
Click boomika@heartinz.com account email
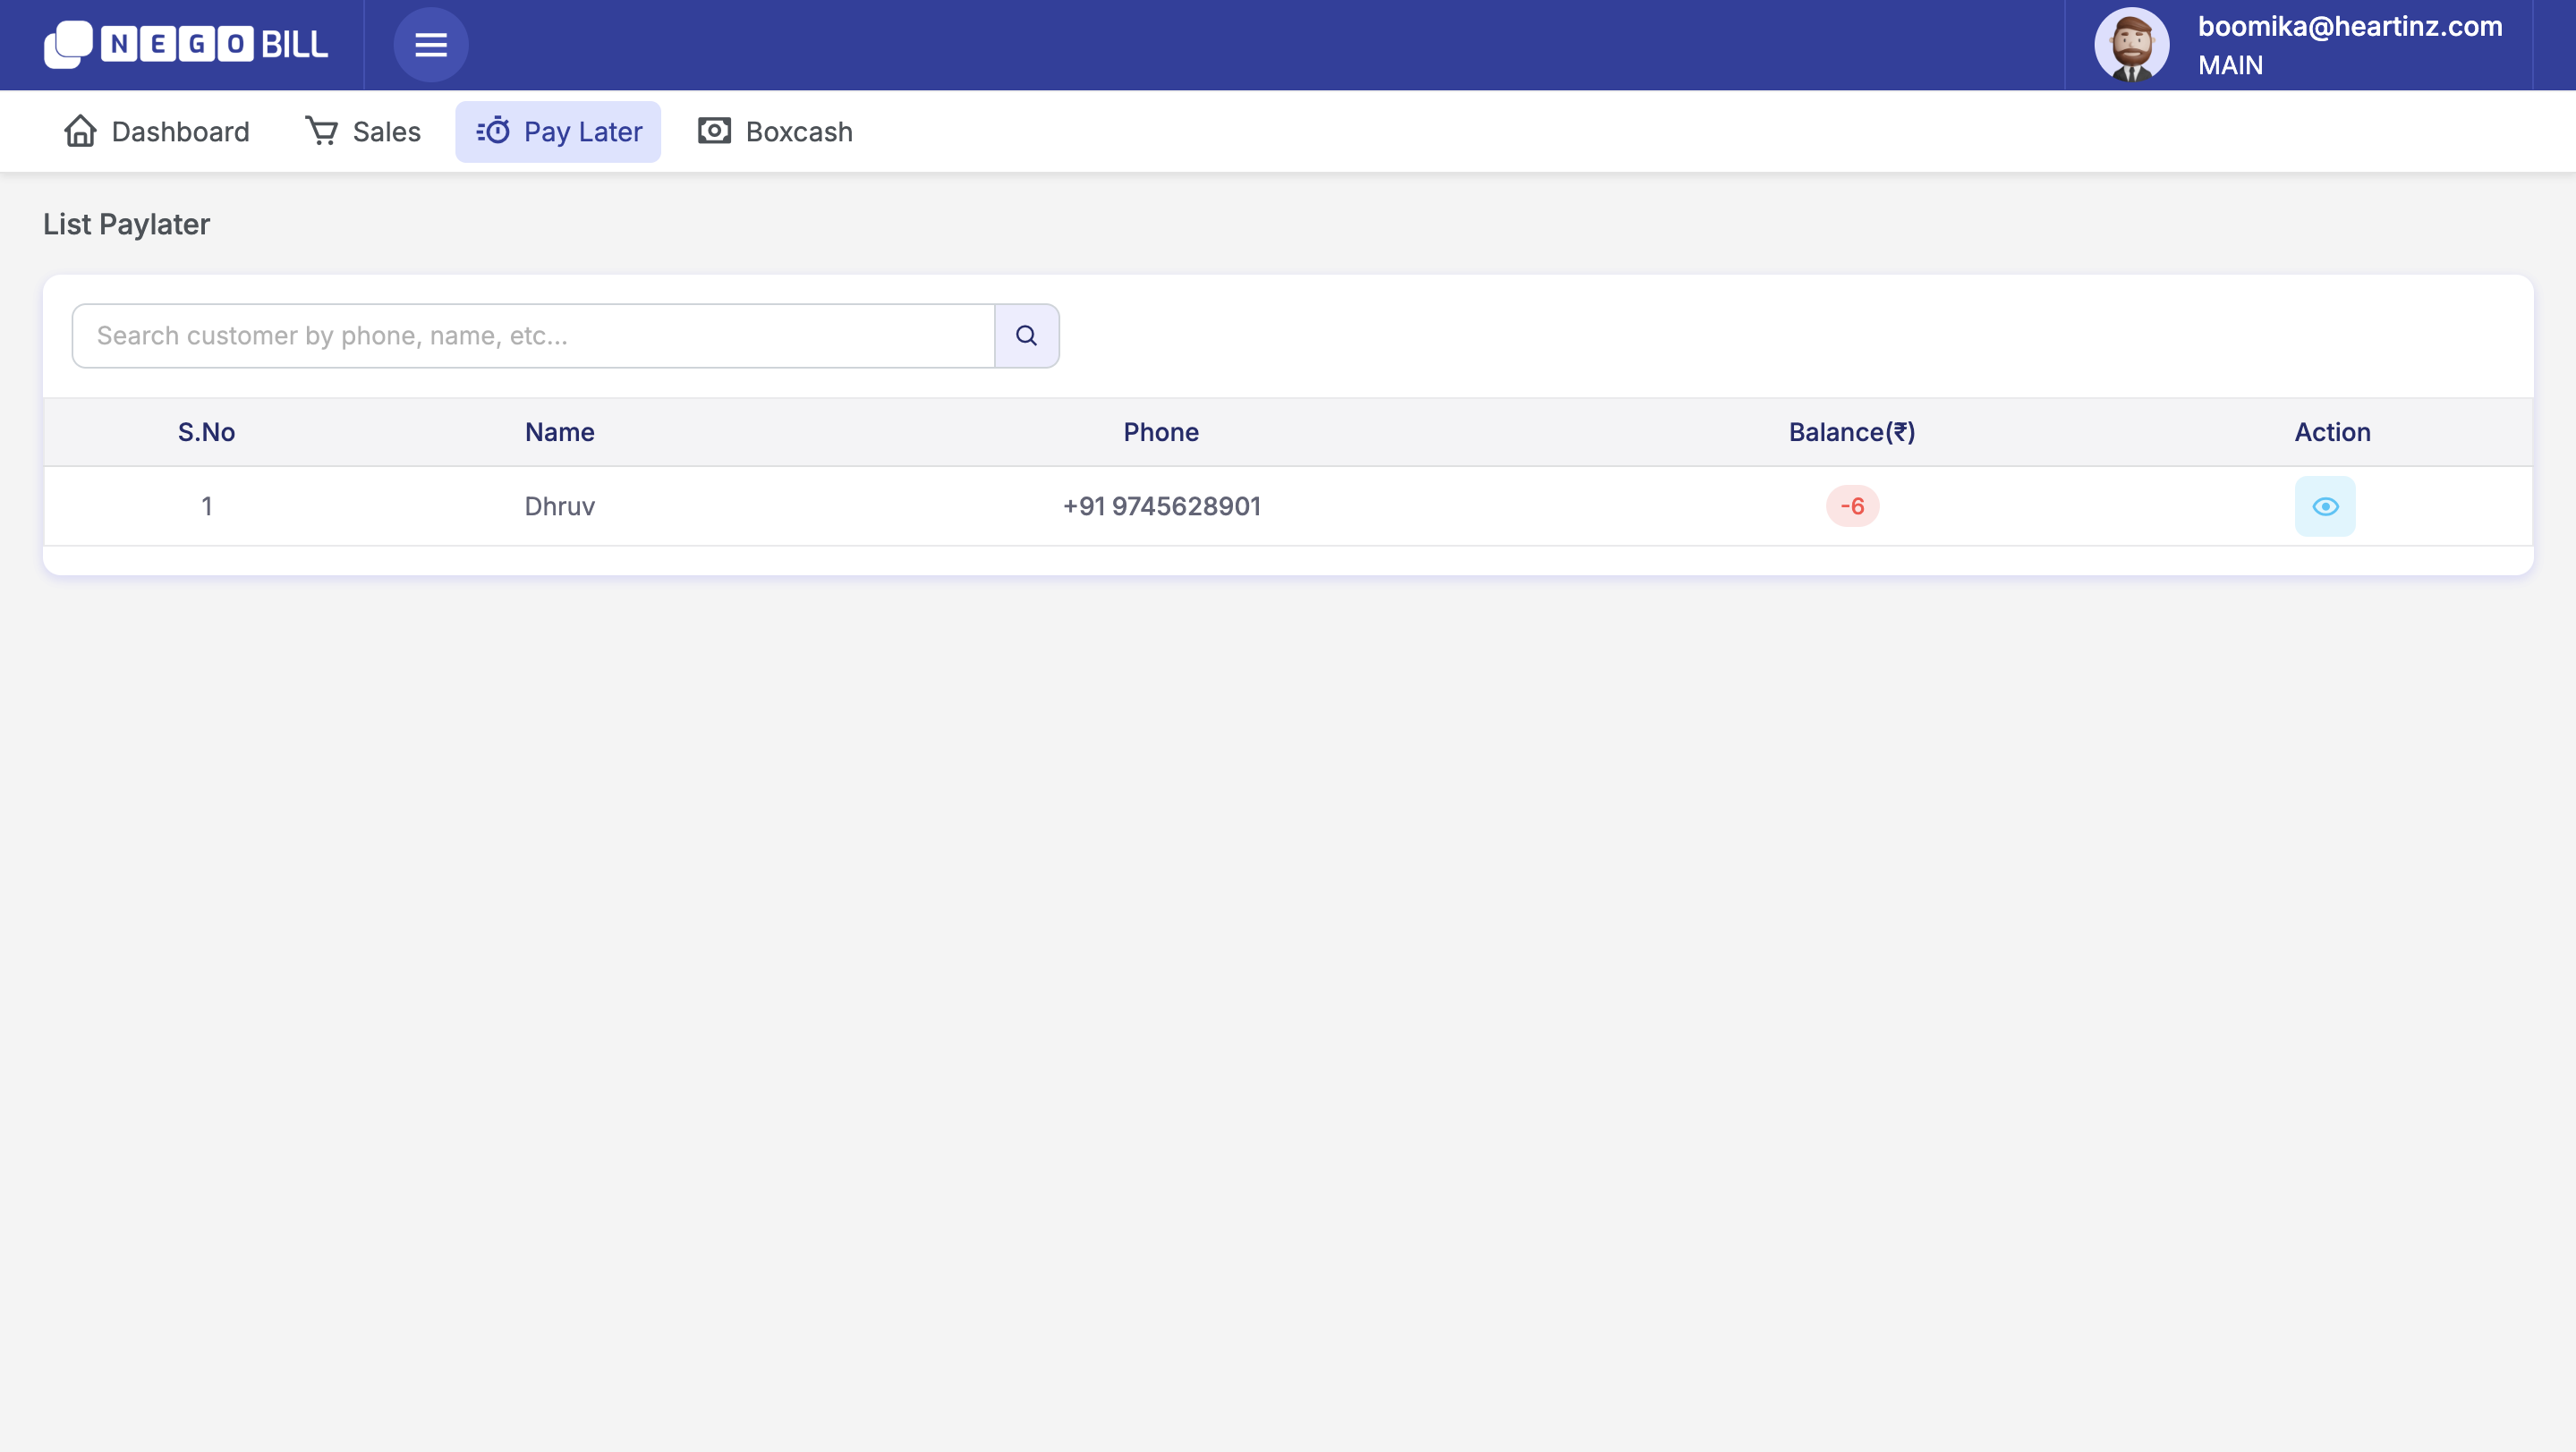coord(2350,26)
